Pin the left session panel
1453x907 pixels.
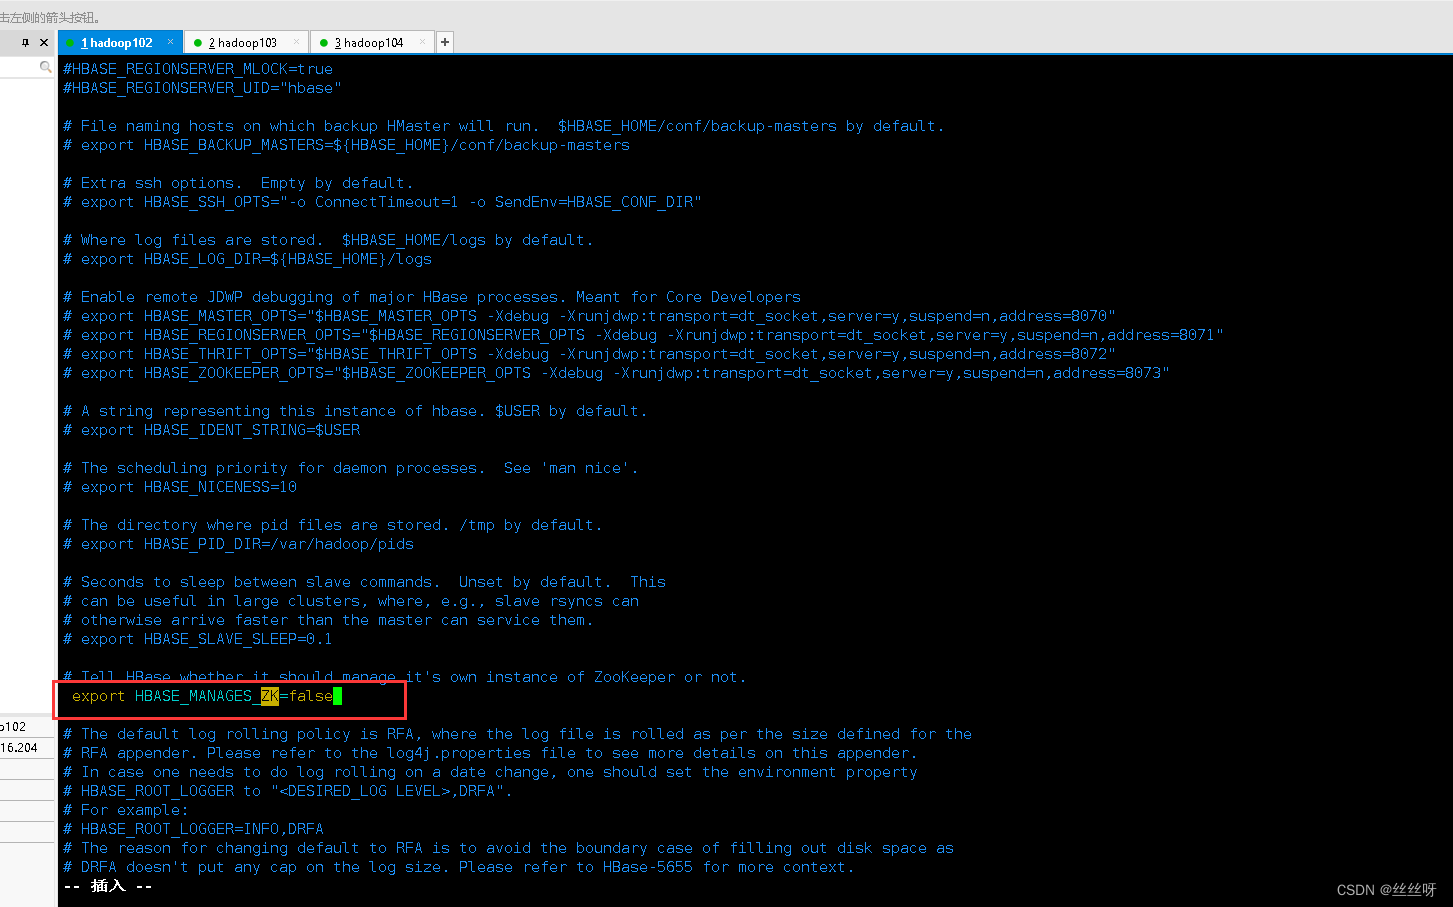point(26,43)
